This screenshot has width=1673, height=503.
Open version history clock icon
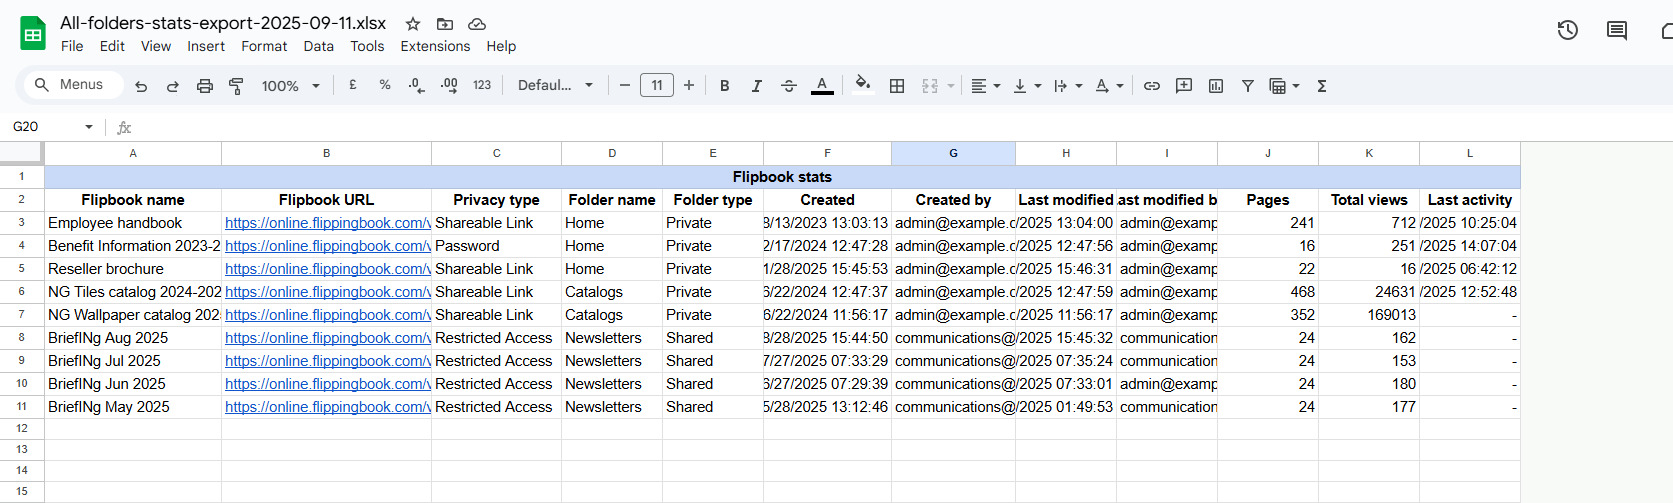pos(1567,31)
